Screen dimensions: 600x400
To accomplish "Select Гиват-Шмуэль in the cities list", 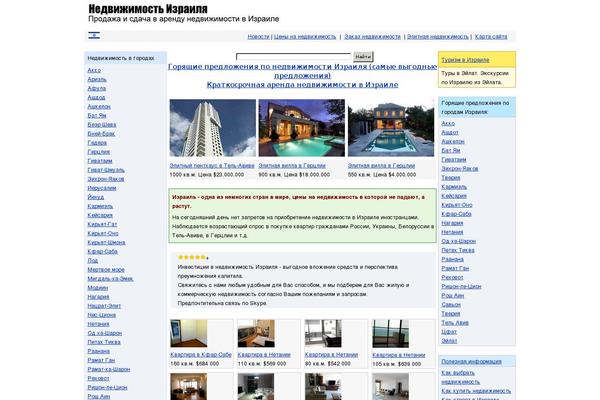I will (x=106, y=170).
